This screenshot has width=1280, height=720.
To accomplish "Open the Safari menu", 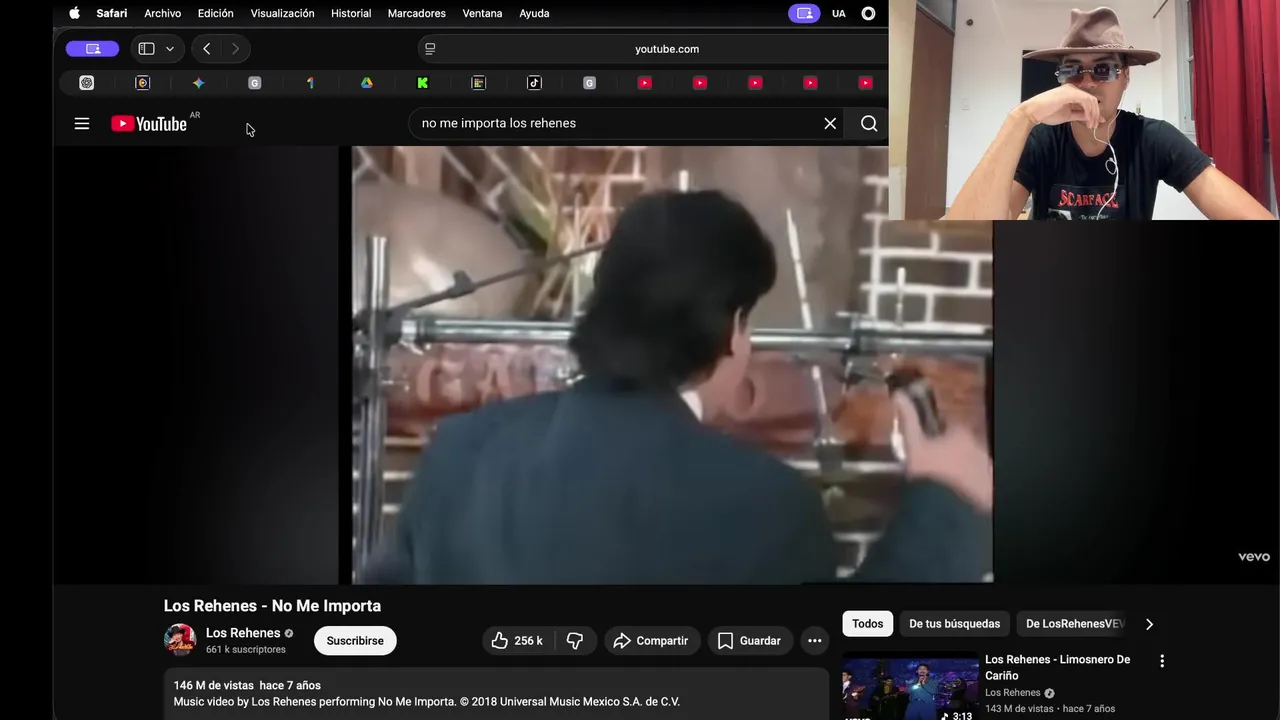I will pos(112,13).
